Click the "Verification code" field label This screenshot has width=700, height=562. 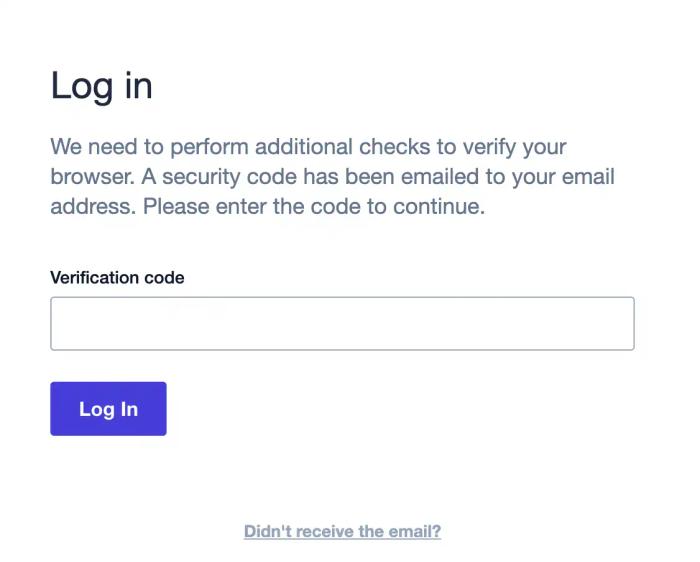[x=117, y=277]
